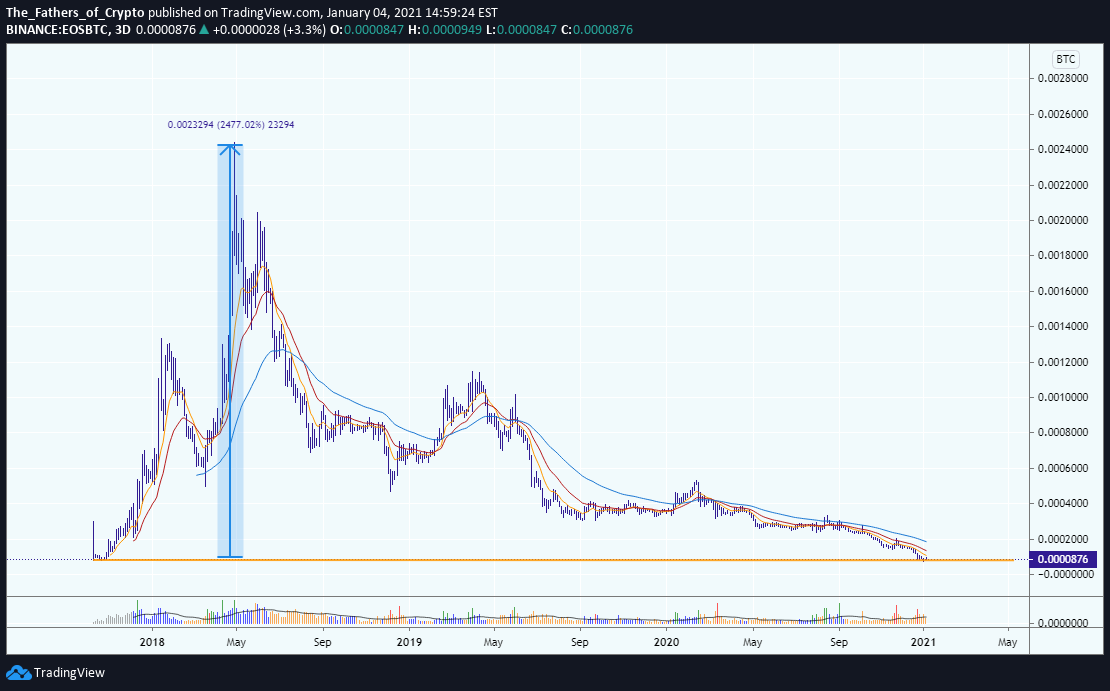The width and height of the screenshot is (1110, 691).
Task: Click the TradingView brand text
Action: (69, 673)
